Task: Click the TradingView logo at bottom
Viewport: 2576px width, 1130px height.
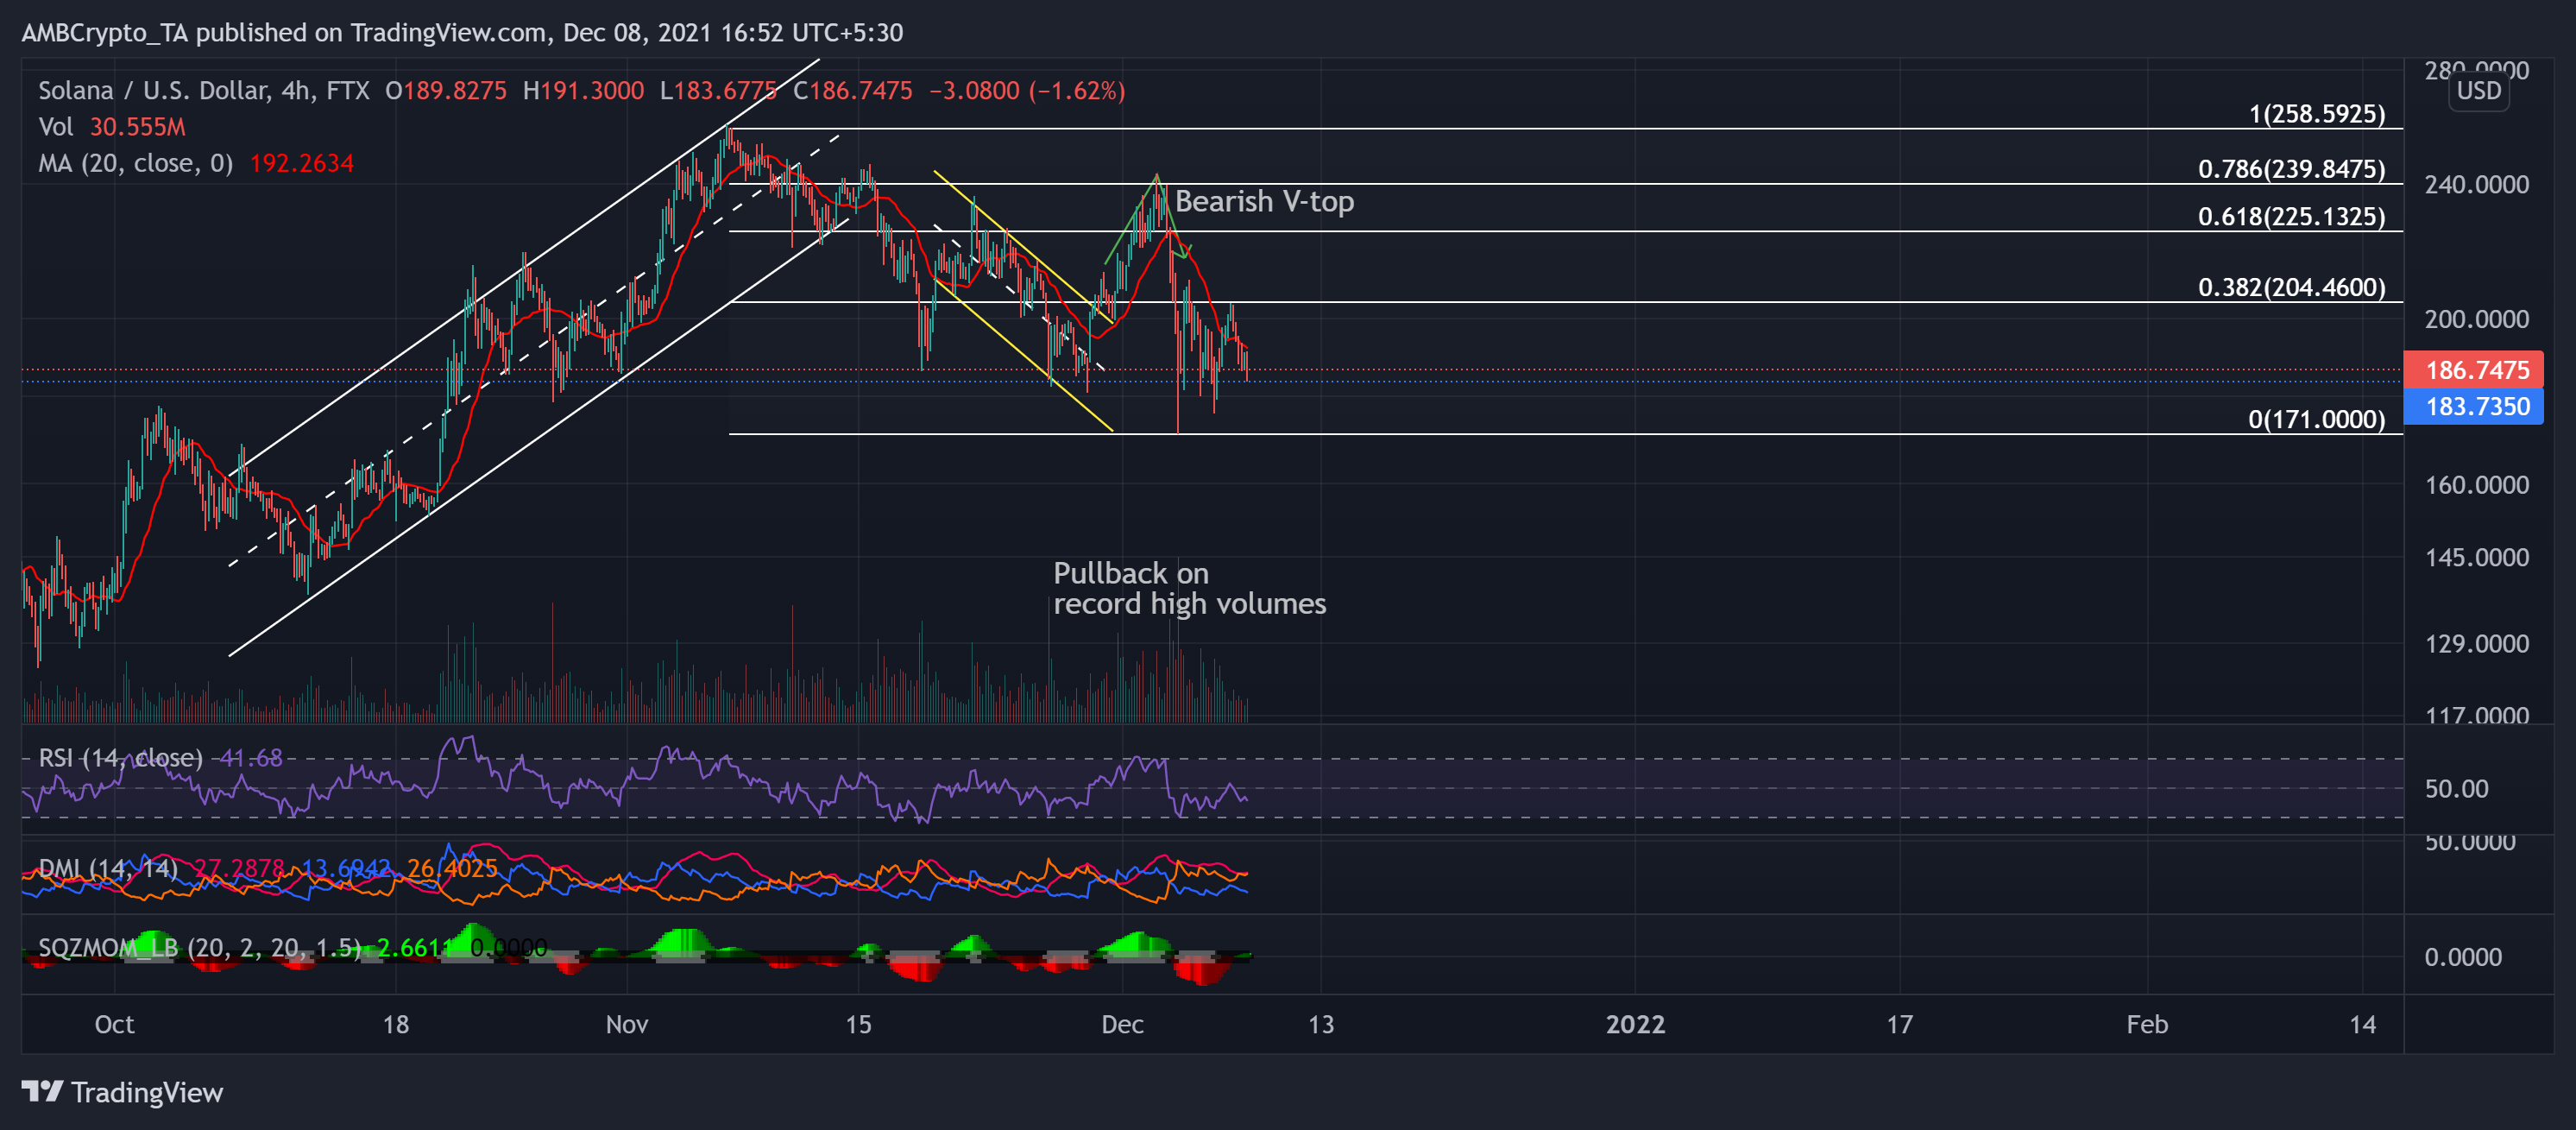Action: point(122,1092)
